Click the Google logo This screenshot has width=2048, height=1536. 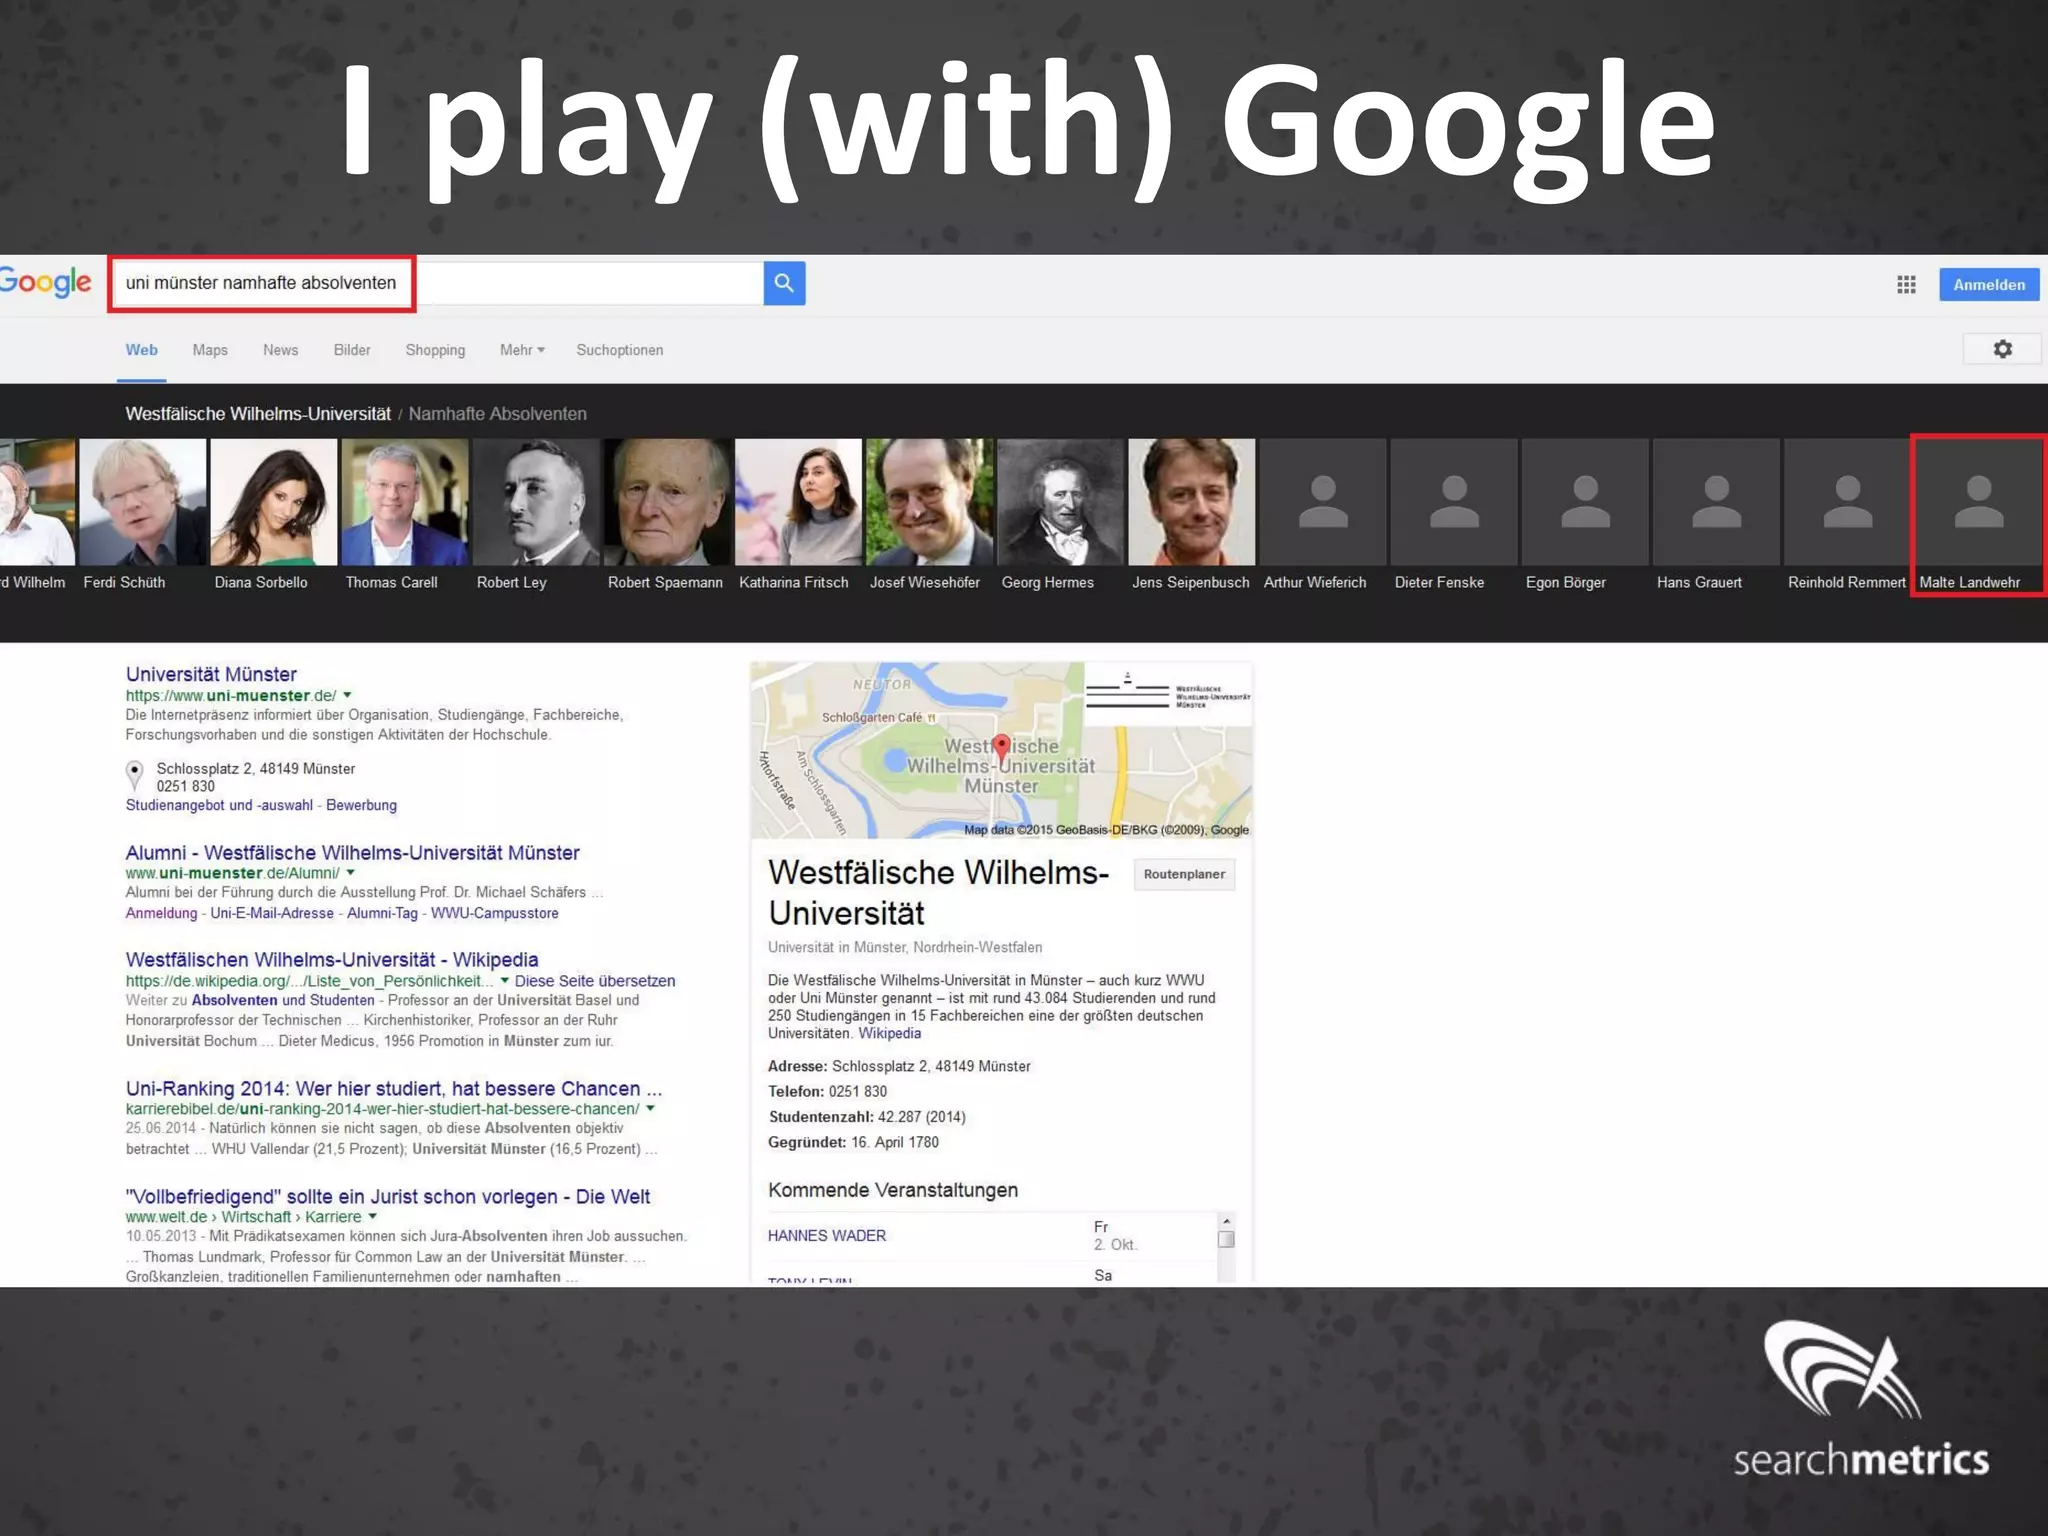45,283
